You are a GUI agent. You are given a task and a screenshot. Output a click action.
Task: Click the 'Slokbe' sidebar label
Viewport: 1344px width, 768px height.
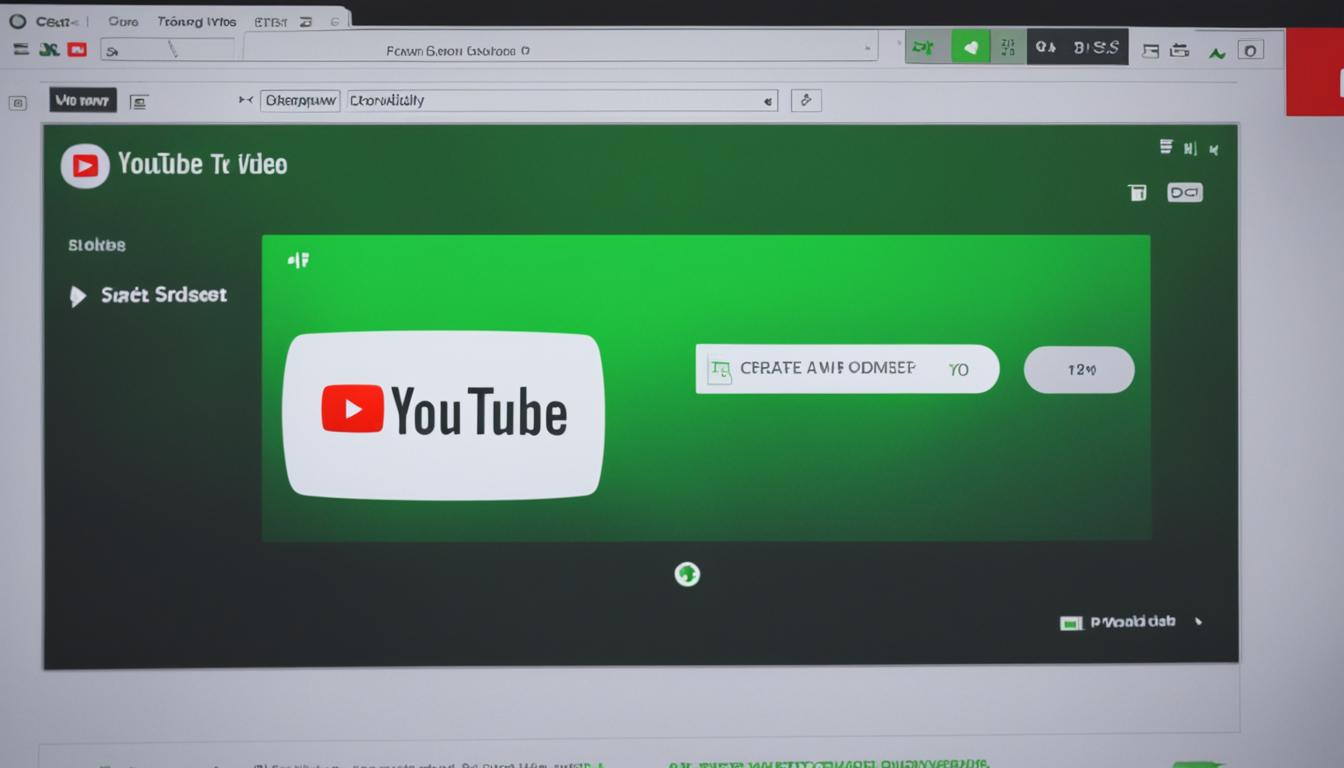click(x=97, y=245)
